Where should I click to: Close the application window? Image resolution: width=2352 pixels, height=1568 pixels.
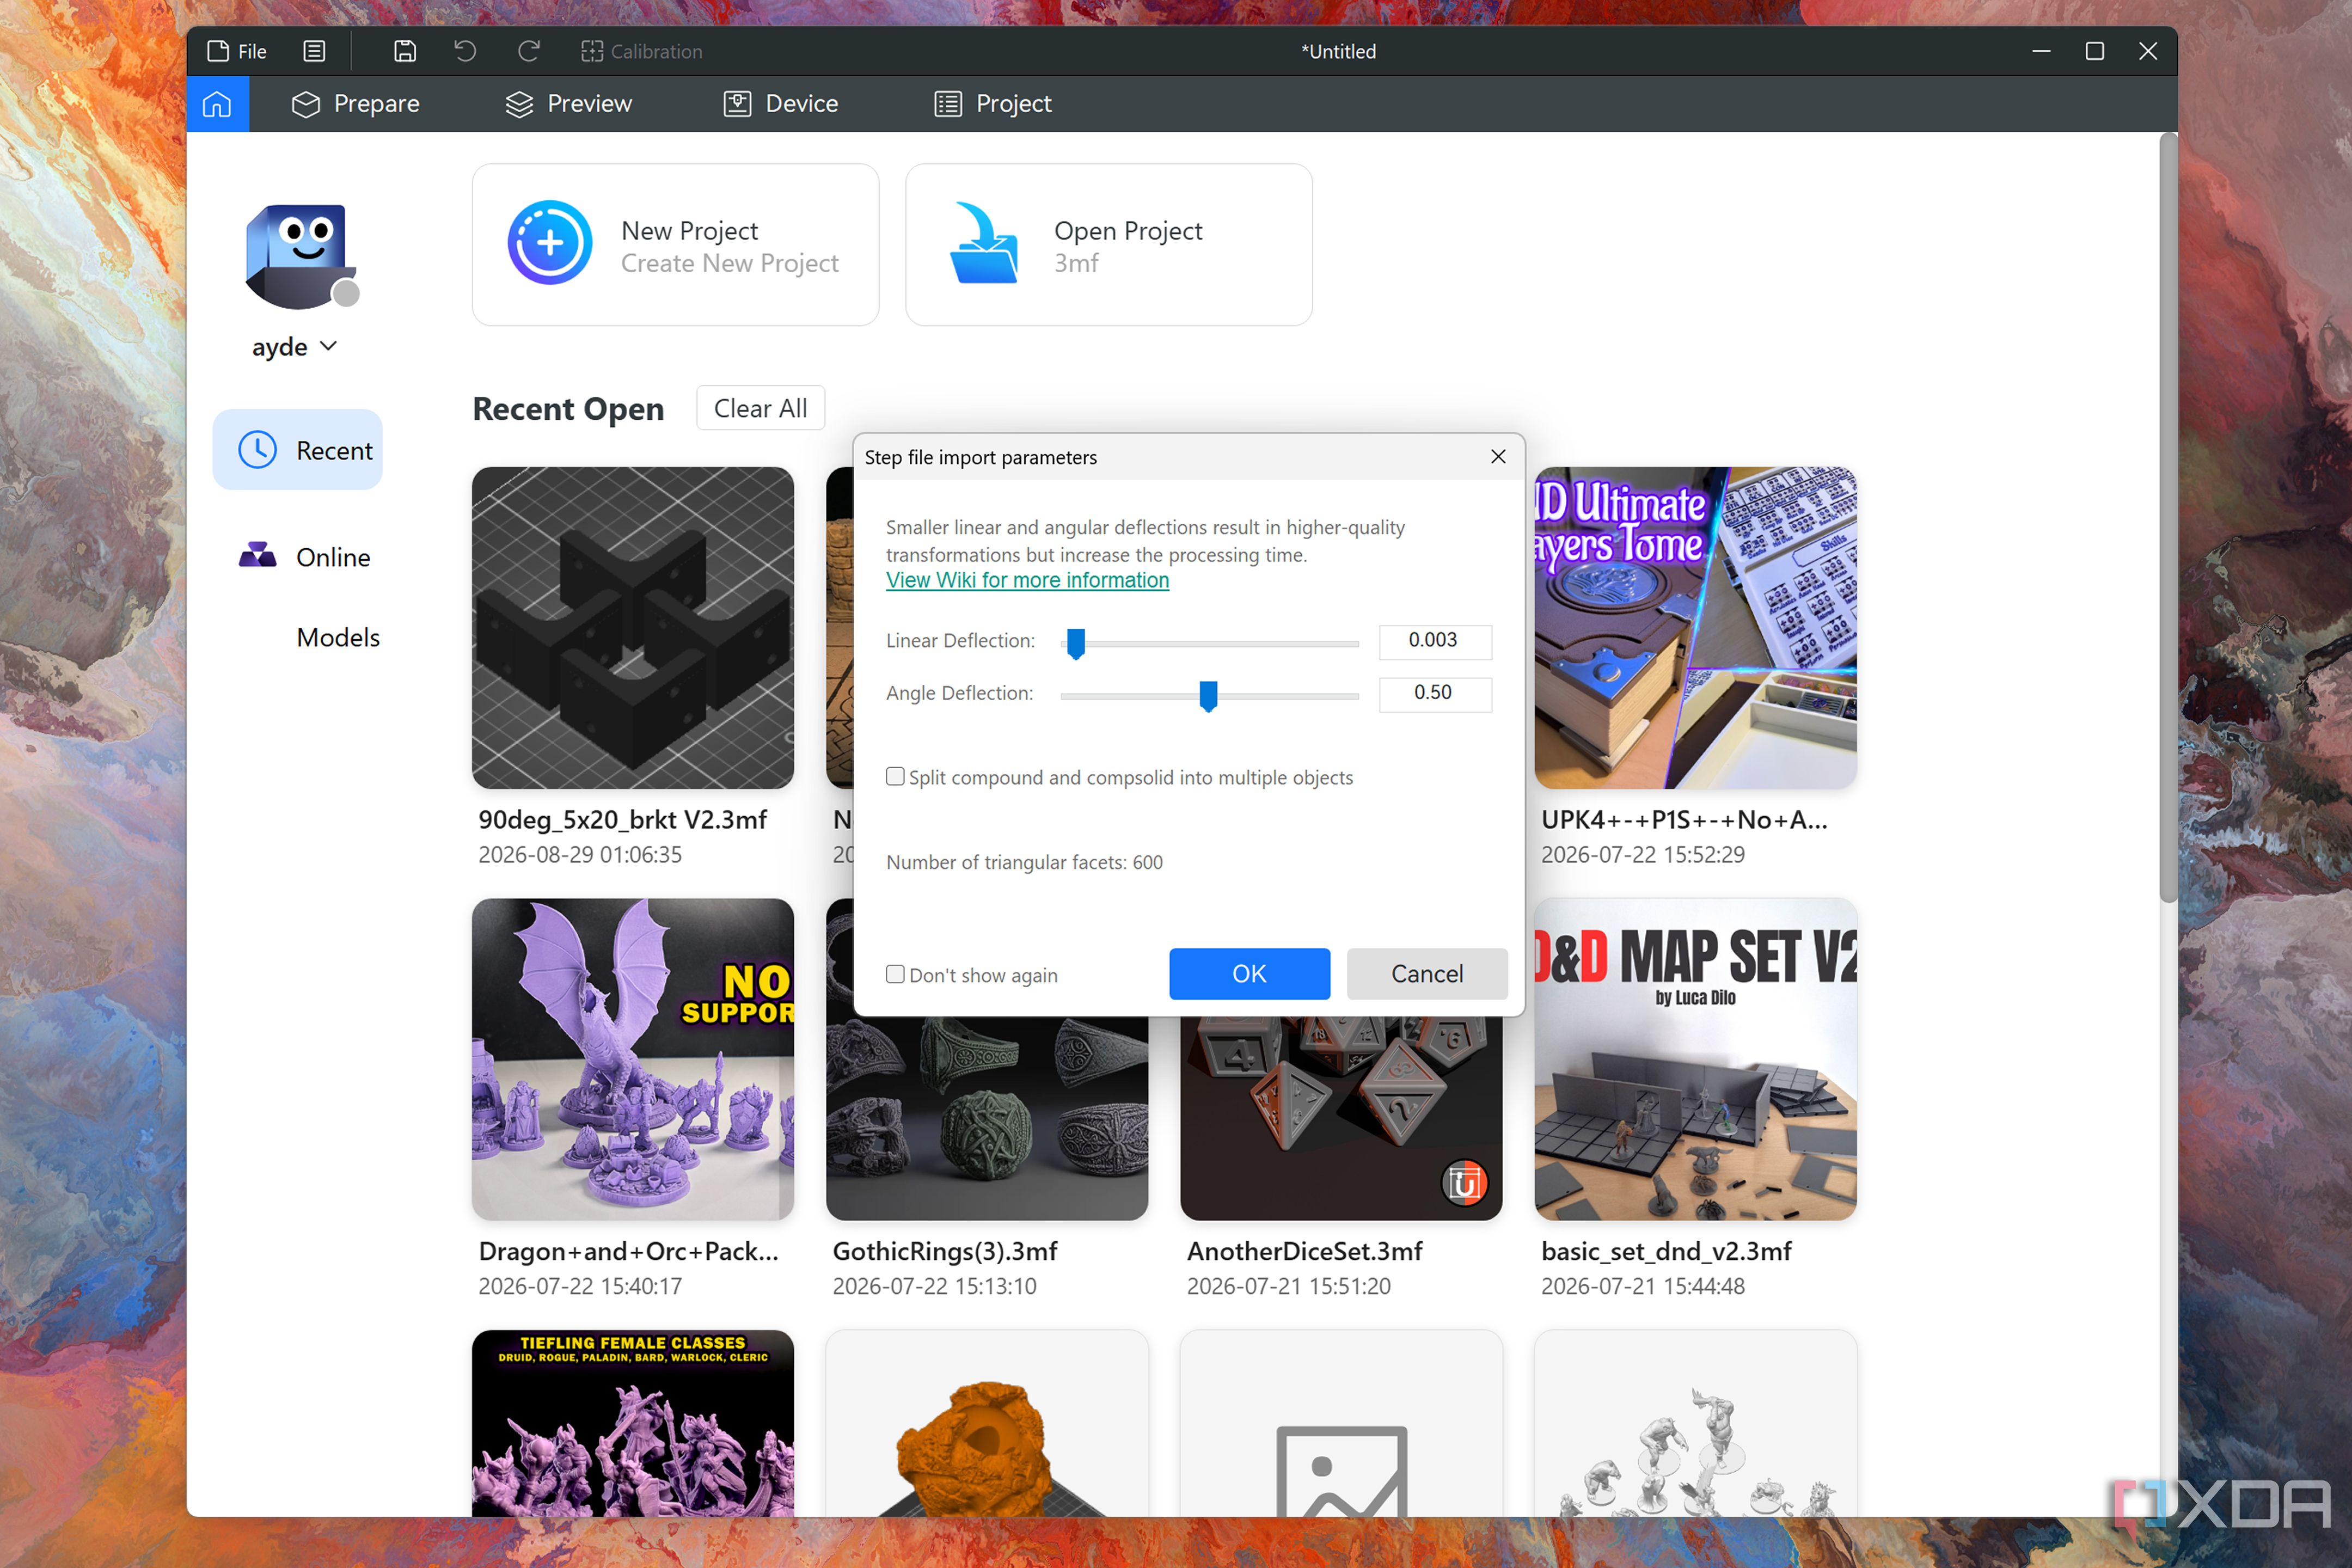coord(2147,51)
